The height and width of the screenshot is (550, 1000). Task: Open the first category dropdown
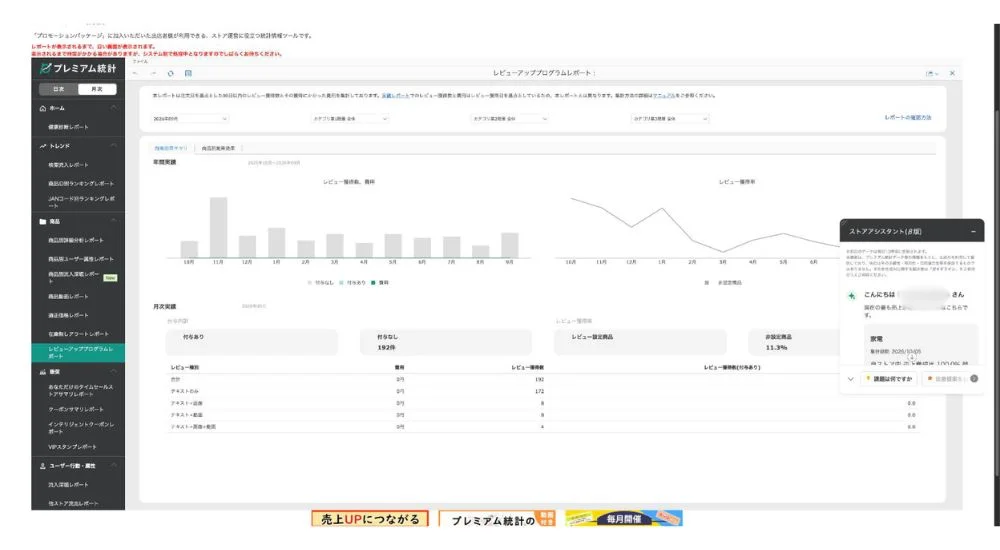tap(349, 119)
